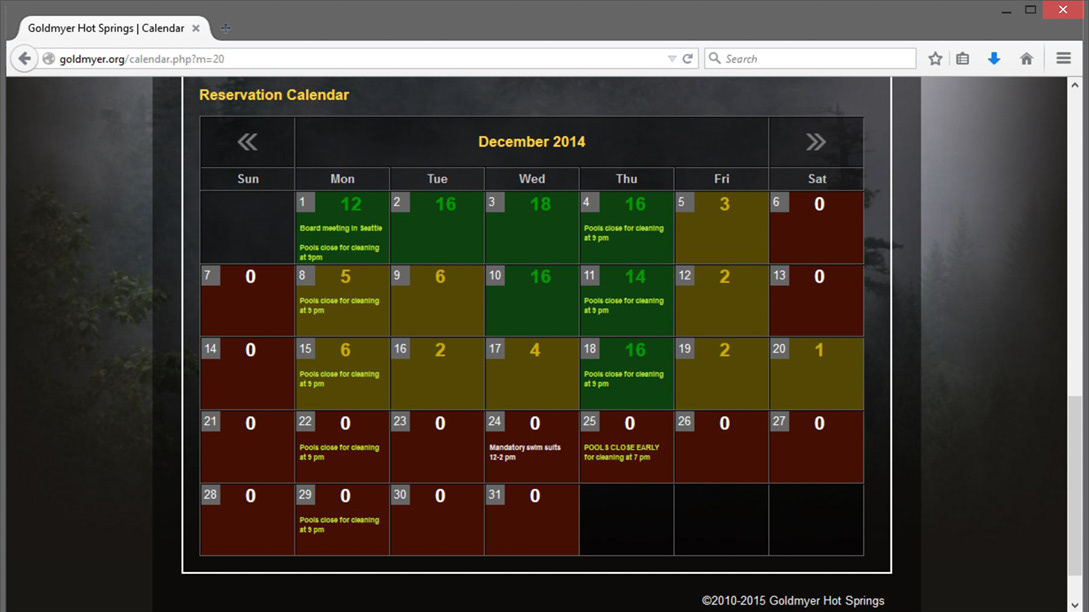Maximize the browser window
Screen dimensions: 1090x612
click(1031, 10)
